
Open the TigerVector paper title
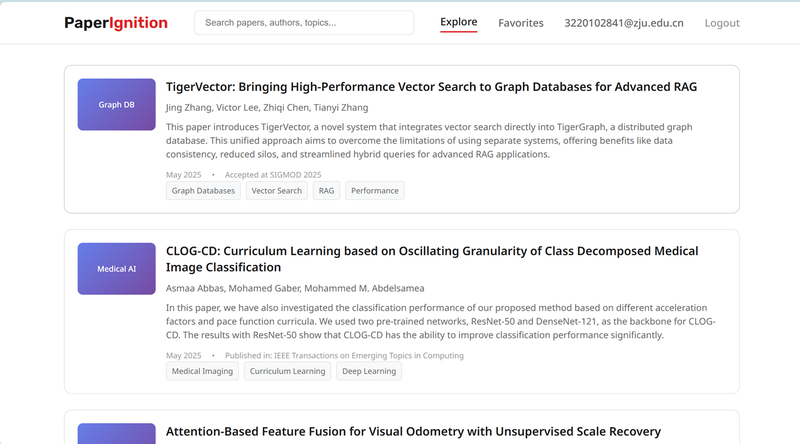431,87
